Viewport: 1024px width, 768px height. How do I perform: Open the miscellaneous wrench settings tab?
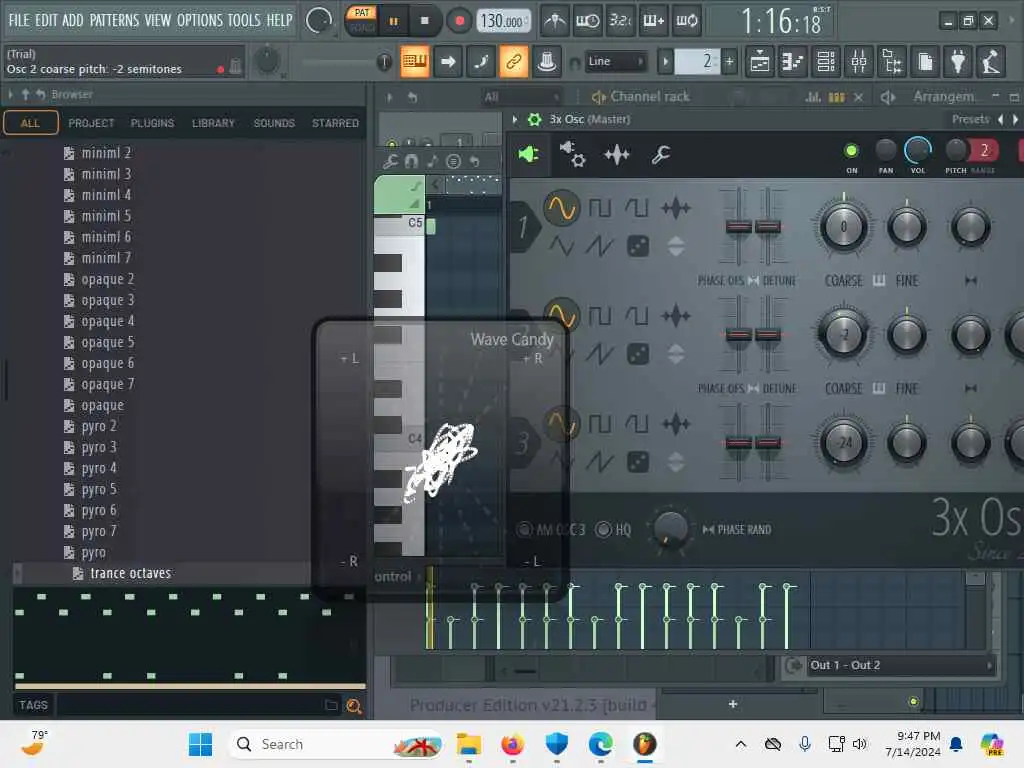pos(660,154)
